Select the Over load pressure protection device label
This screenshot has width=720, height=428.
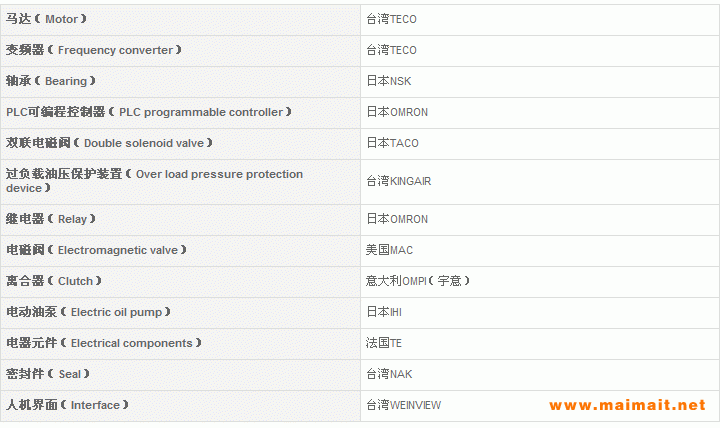point(154,181)
